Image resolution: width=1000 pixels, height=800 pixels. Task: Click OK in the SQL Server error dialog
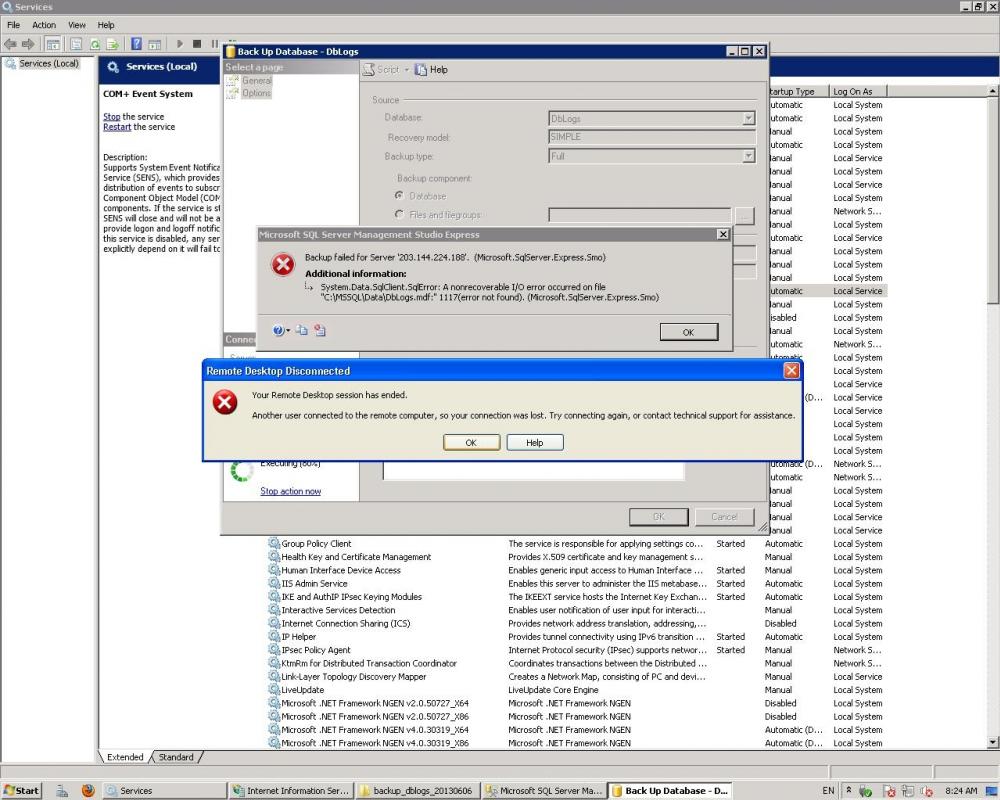coord(689,332)
